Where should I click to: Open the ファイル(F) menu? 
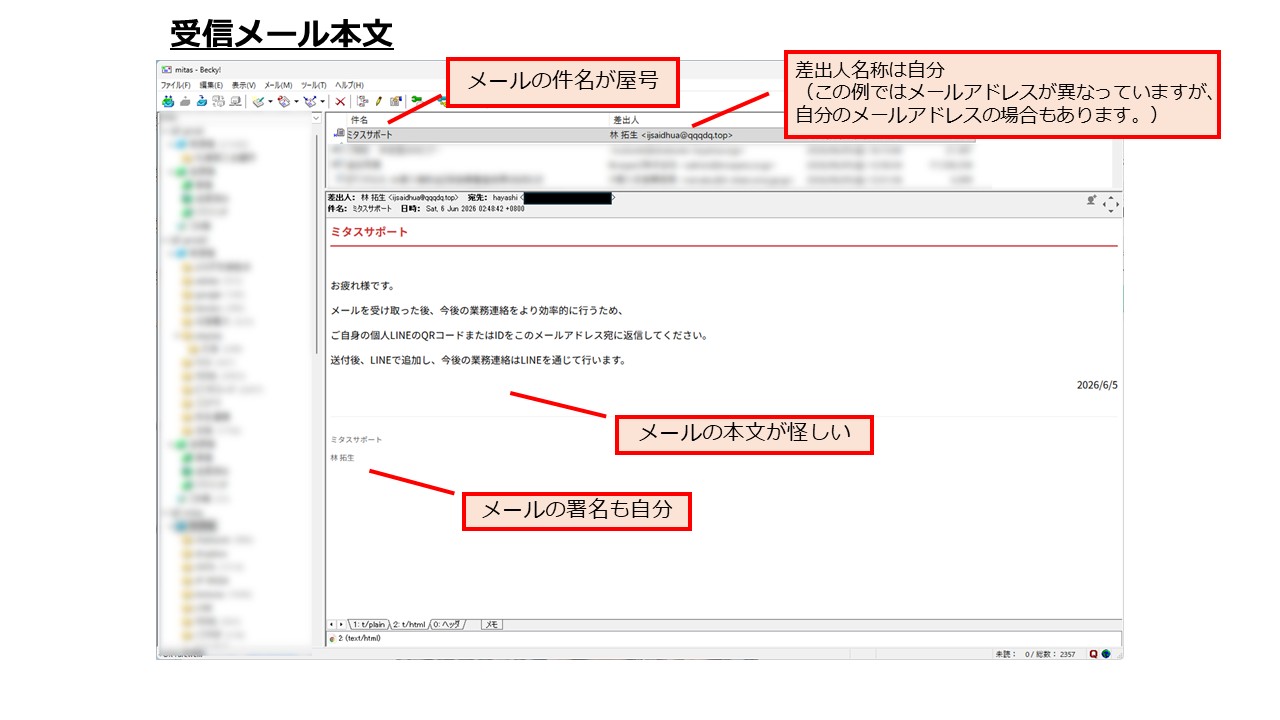pyautogui.click(x=176, y=86)
